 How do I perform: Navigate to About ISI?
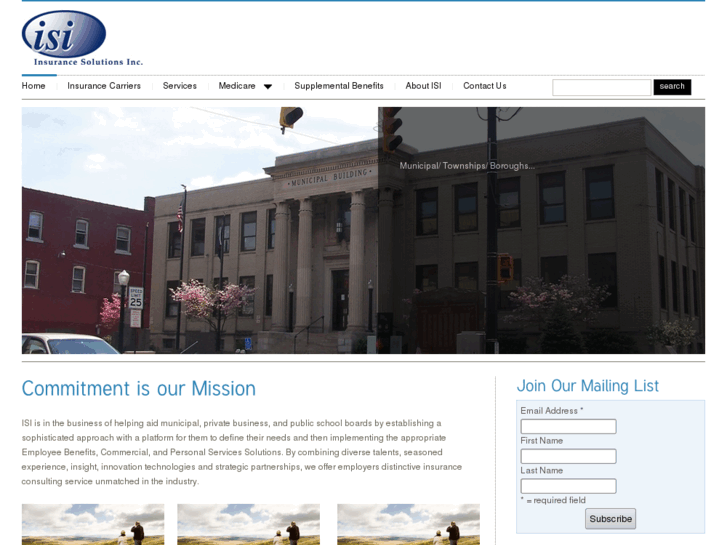423,86
